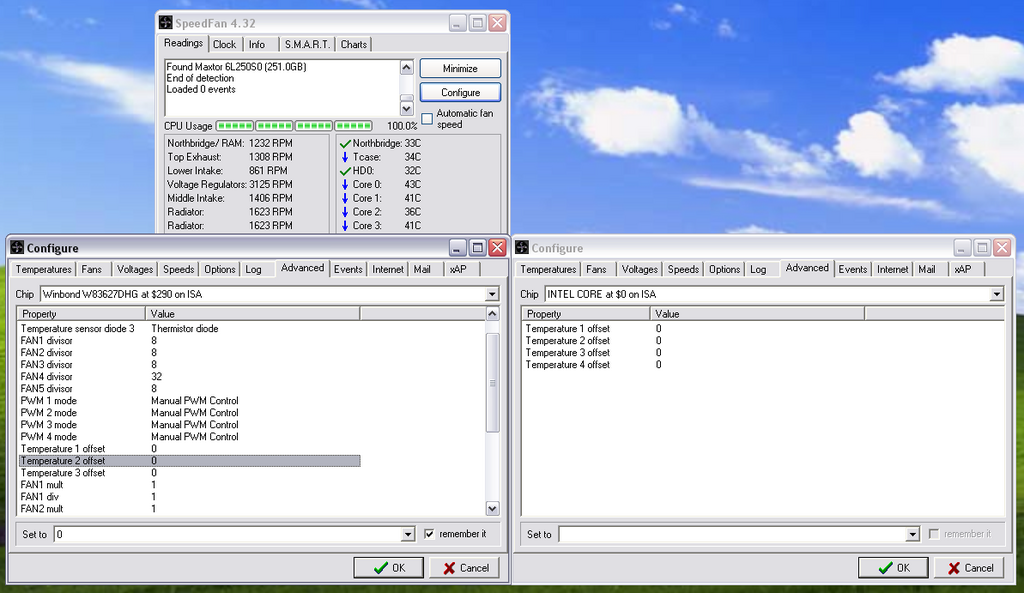This screenshot has height=593, width=1024.
Task: Click the 'Lower Intake: 861 RPM' reading
Action: click(x=227, y=170)
